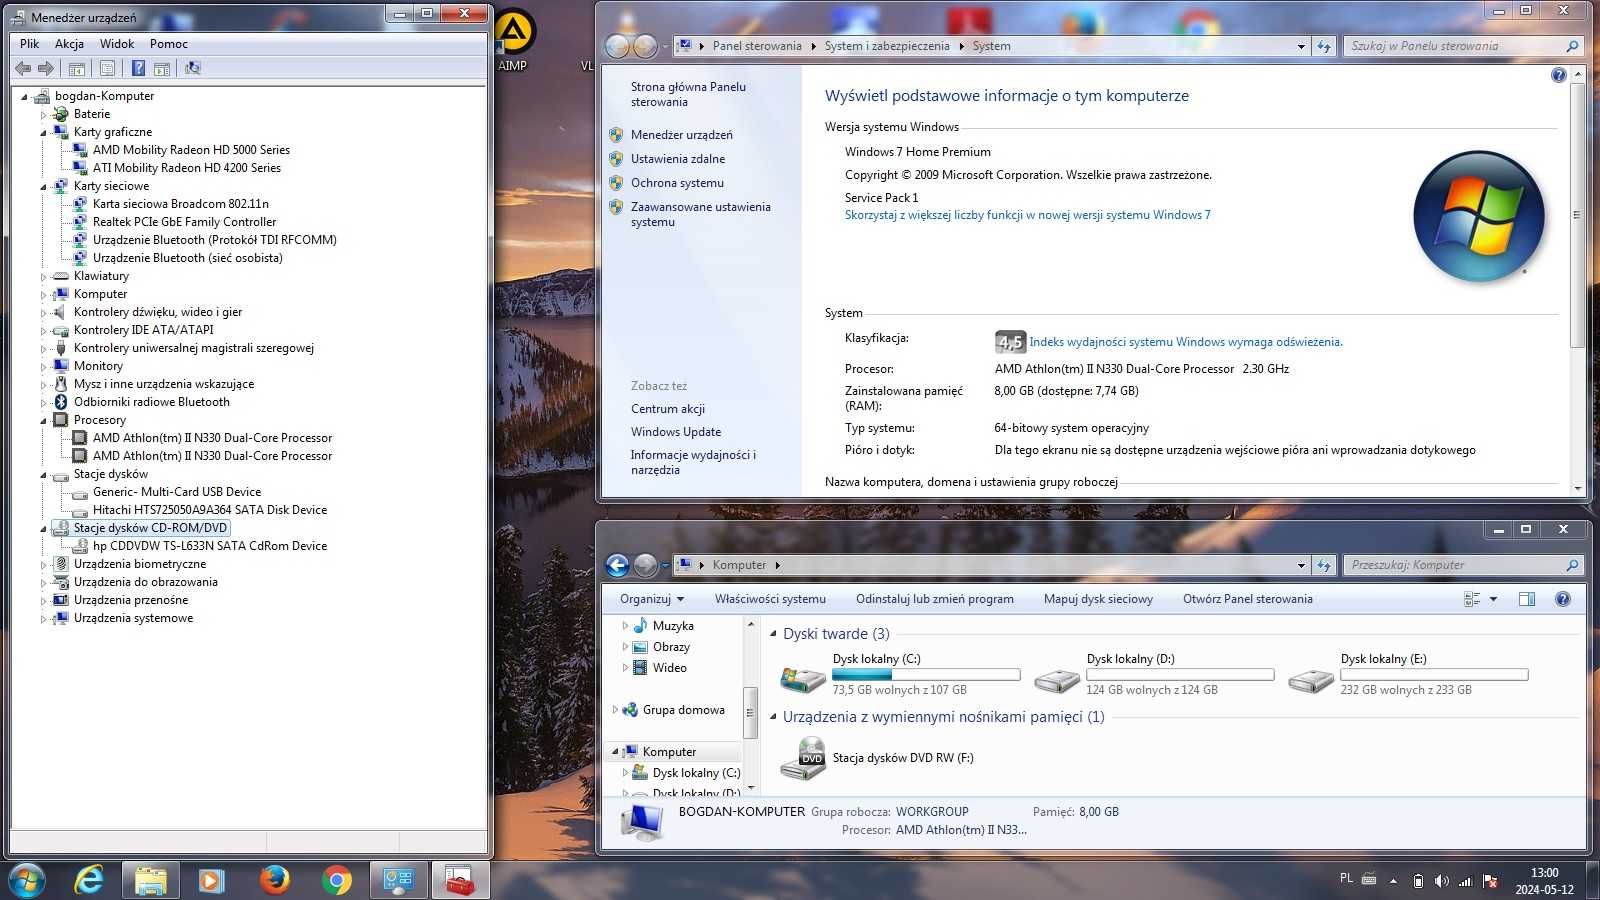Click scan for hardware changes icon in Device Manager
Image resolution: width=1600 pixels, height=900 pixels.
(x=193, y=68)
